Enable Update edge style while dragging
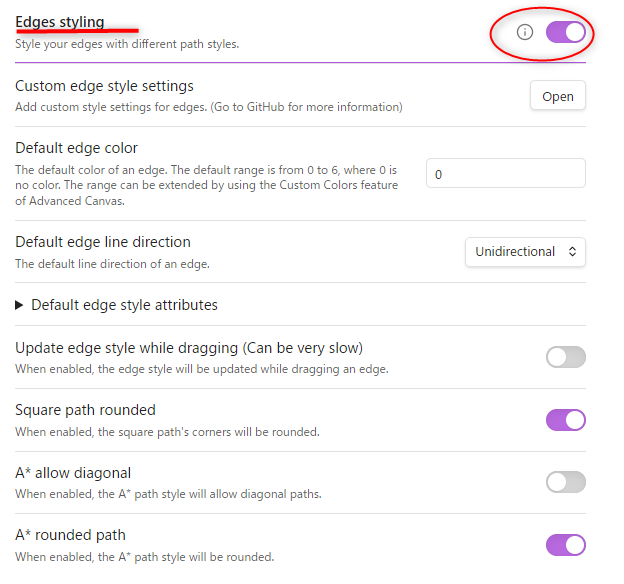This screenshot has width=624, height=584. (565, 357)
